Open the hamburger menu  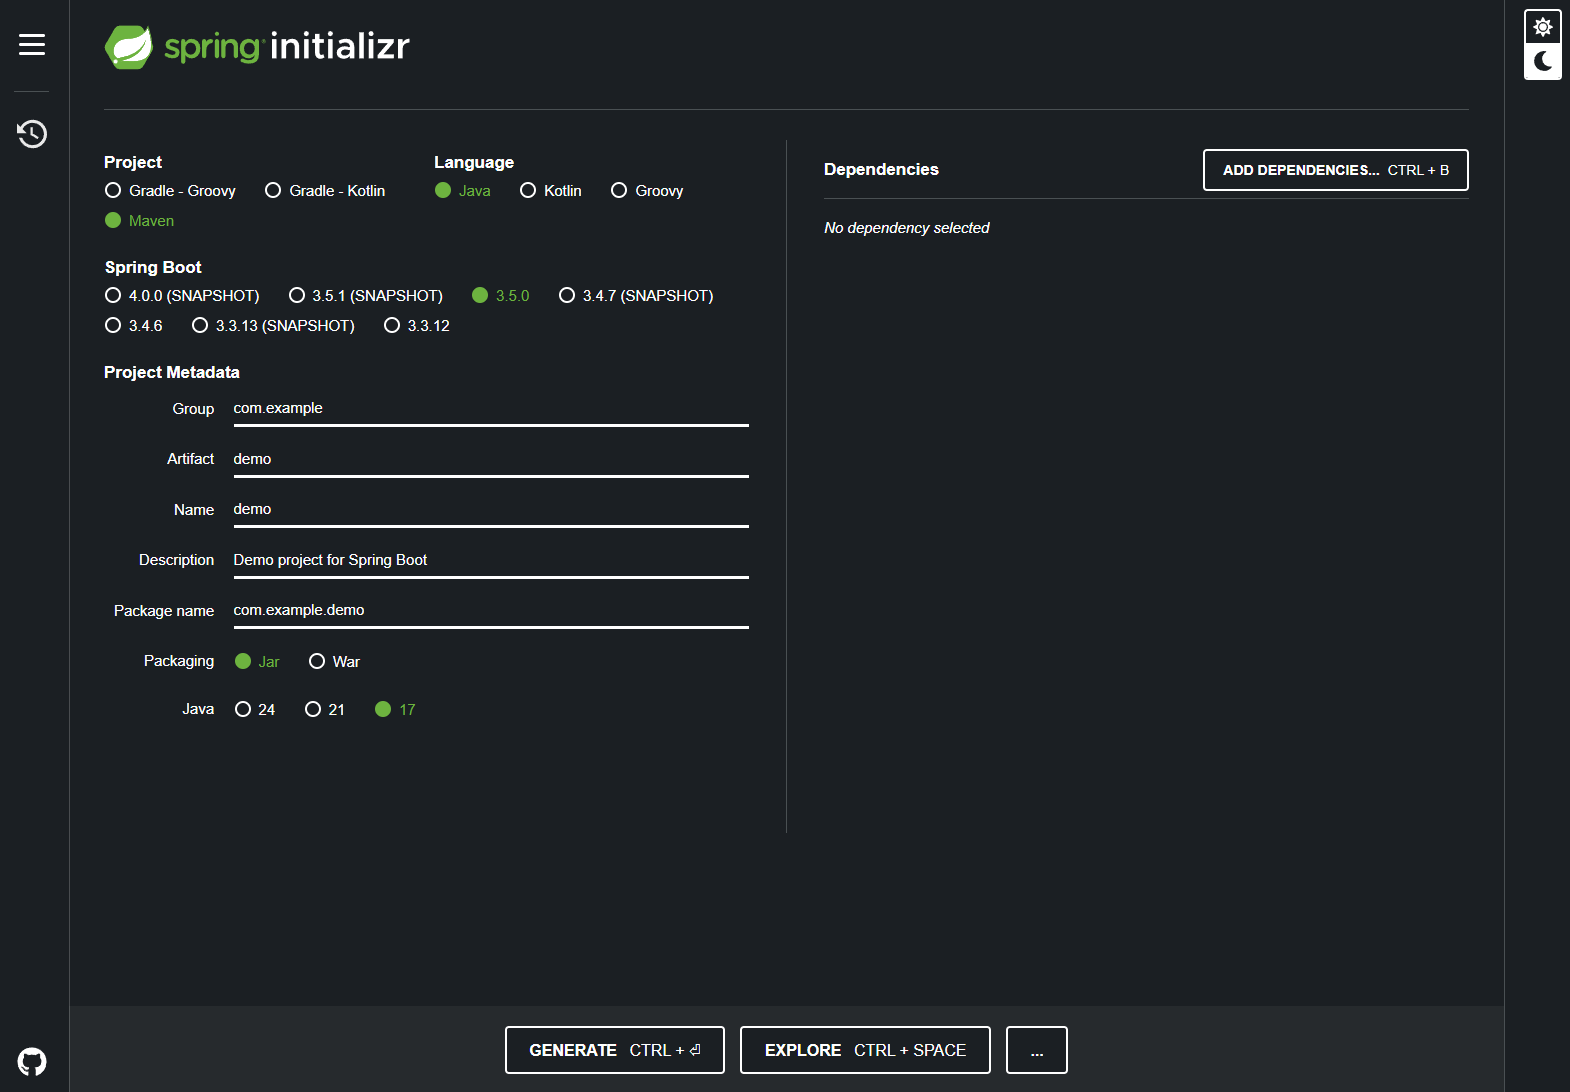32,45
